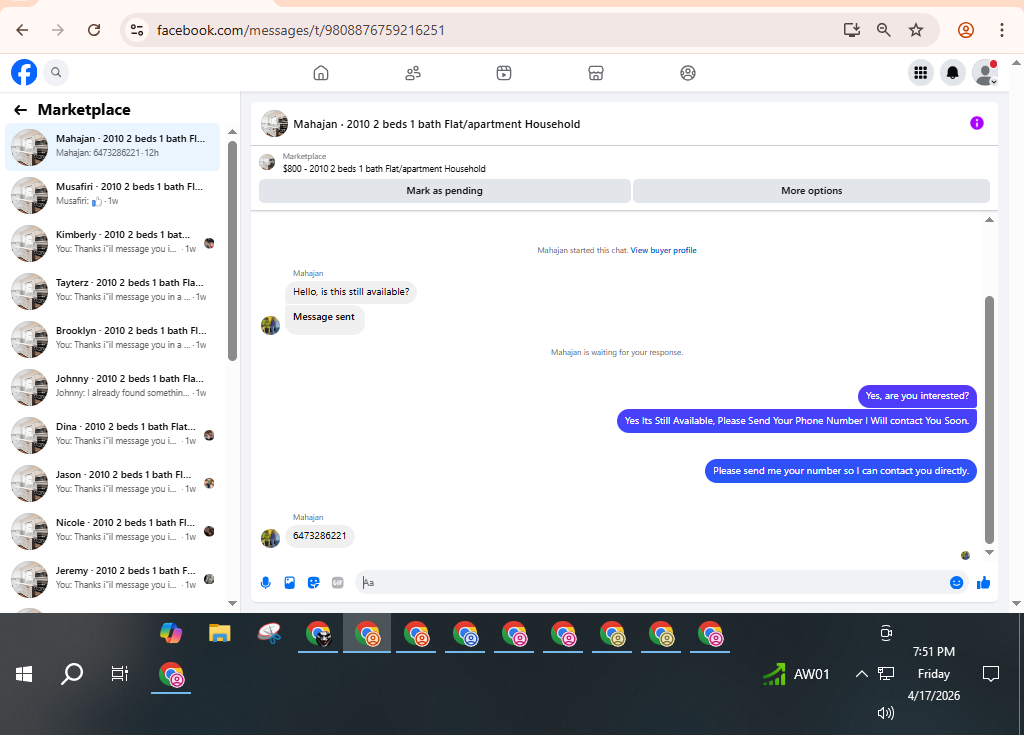This screenshot has width=1024, height=735.
Task: Open File Explorer from the taskbar
Action: tap(220, 633)
